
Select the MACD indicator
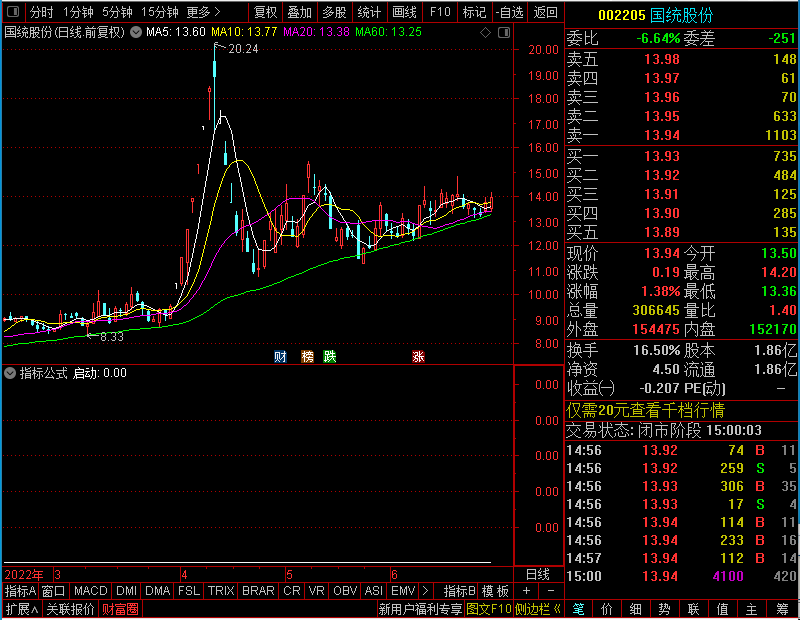(x=91, y=591)
